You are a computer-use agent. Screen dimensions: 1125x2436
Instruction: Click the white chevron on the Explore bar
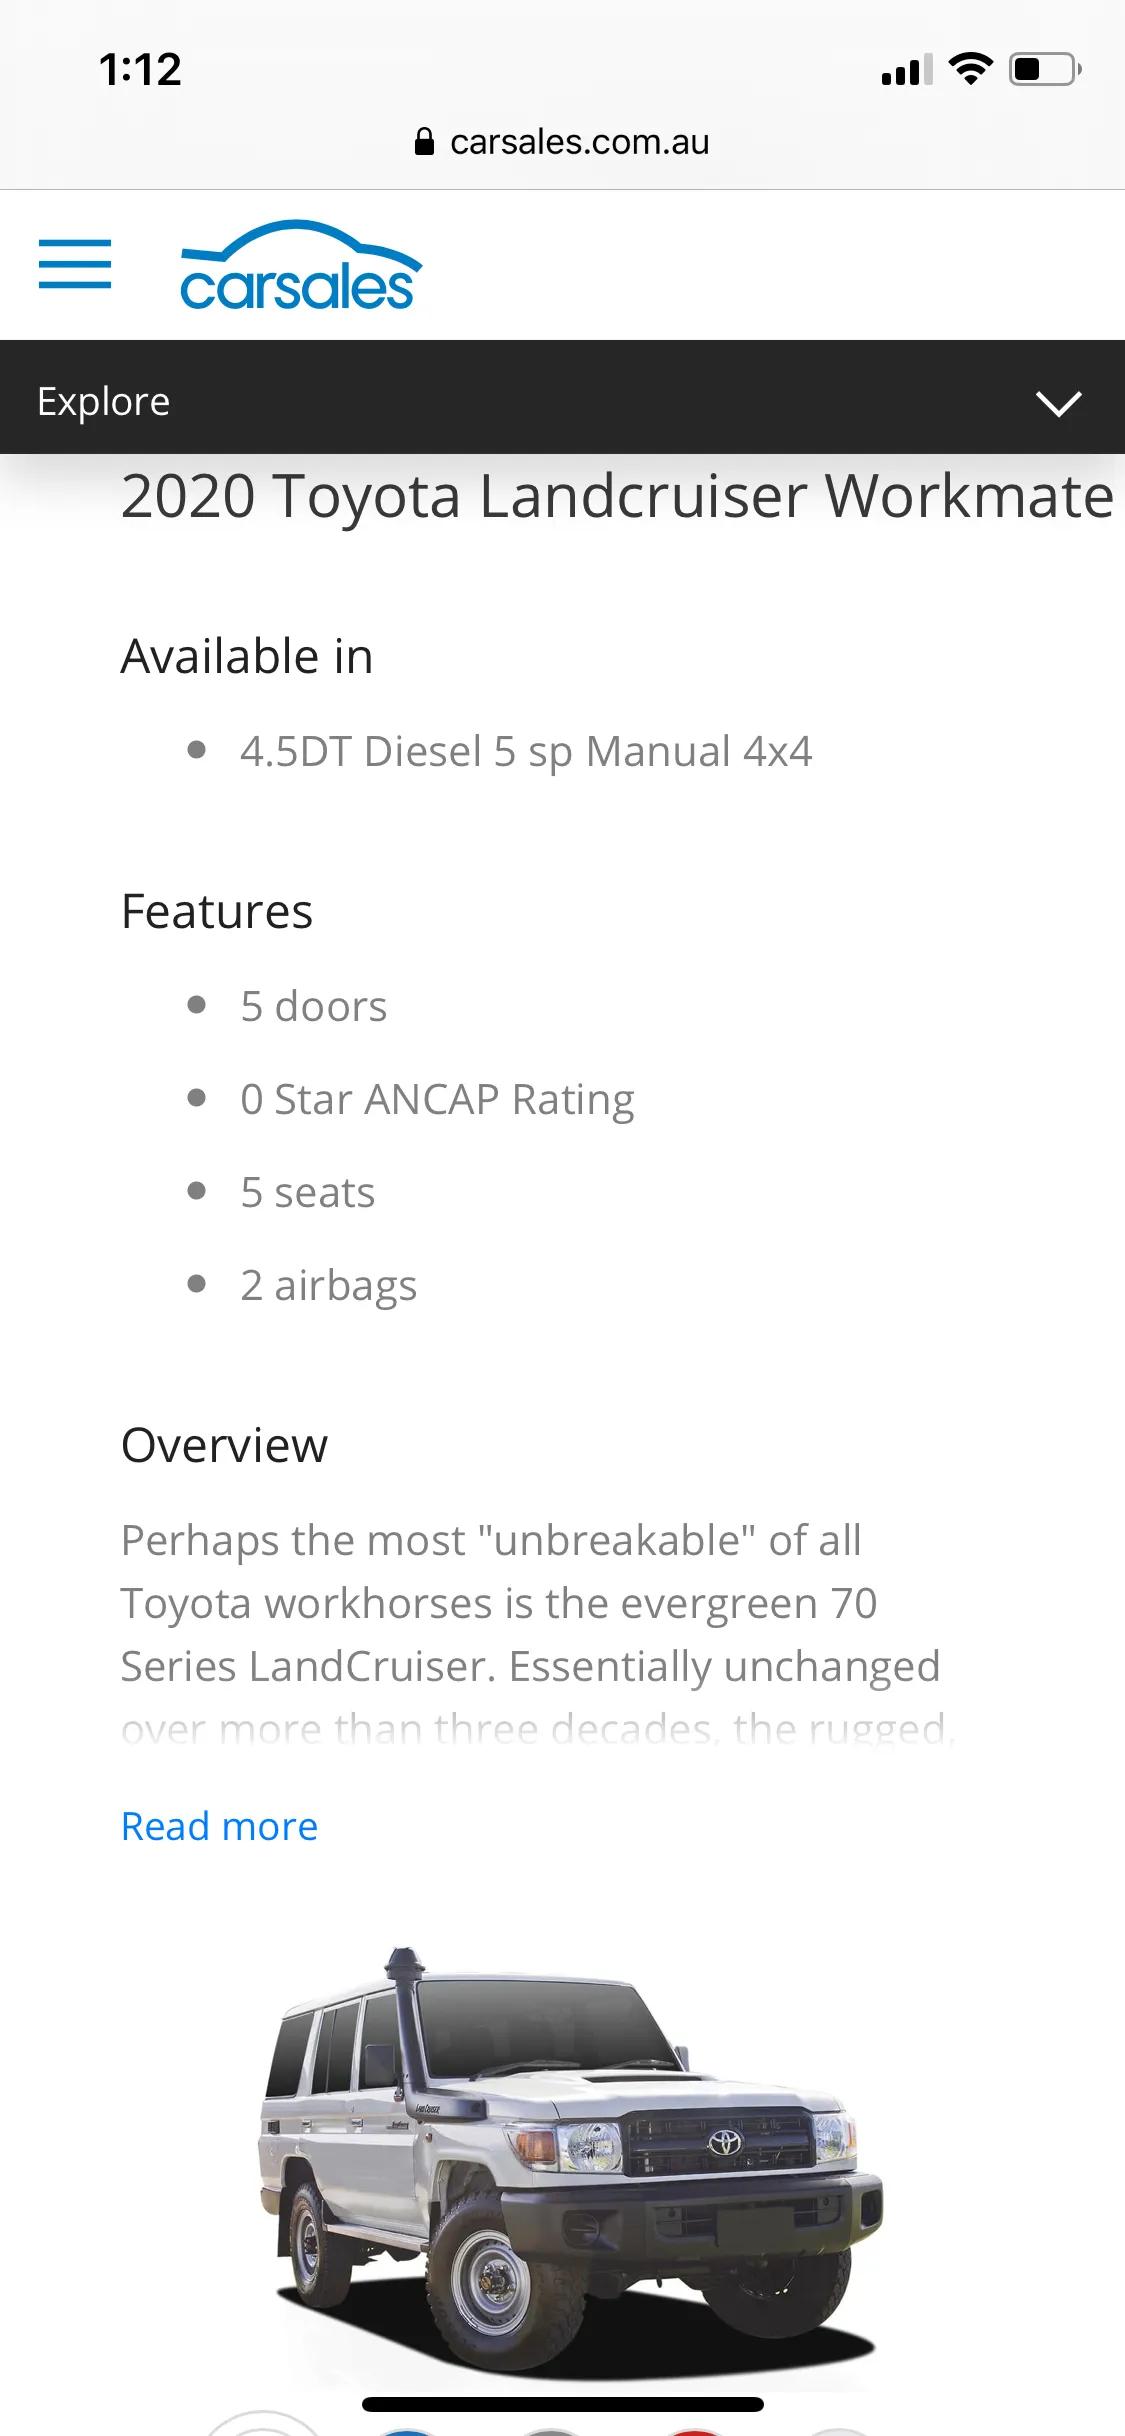click(x=1059, y=403)
